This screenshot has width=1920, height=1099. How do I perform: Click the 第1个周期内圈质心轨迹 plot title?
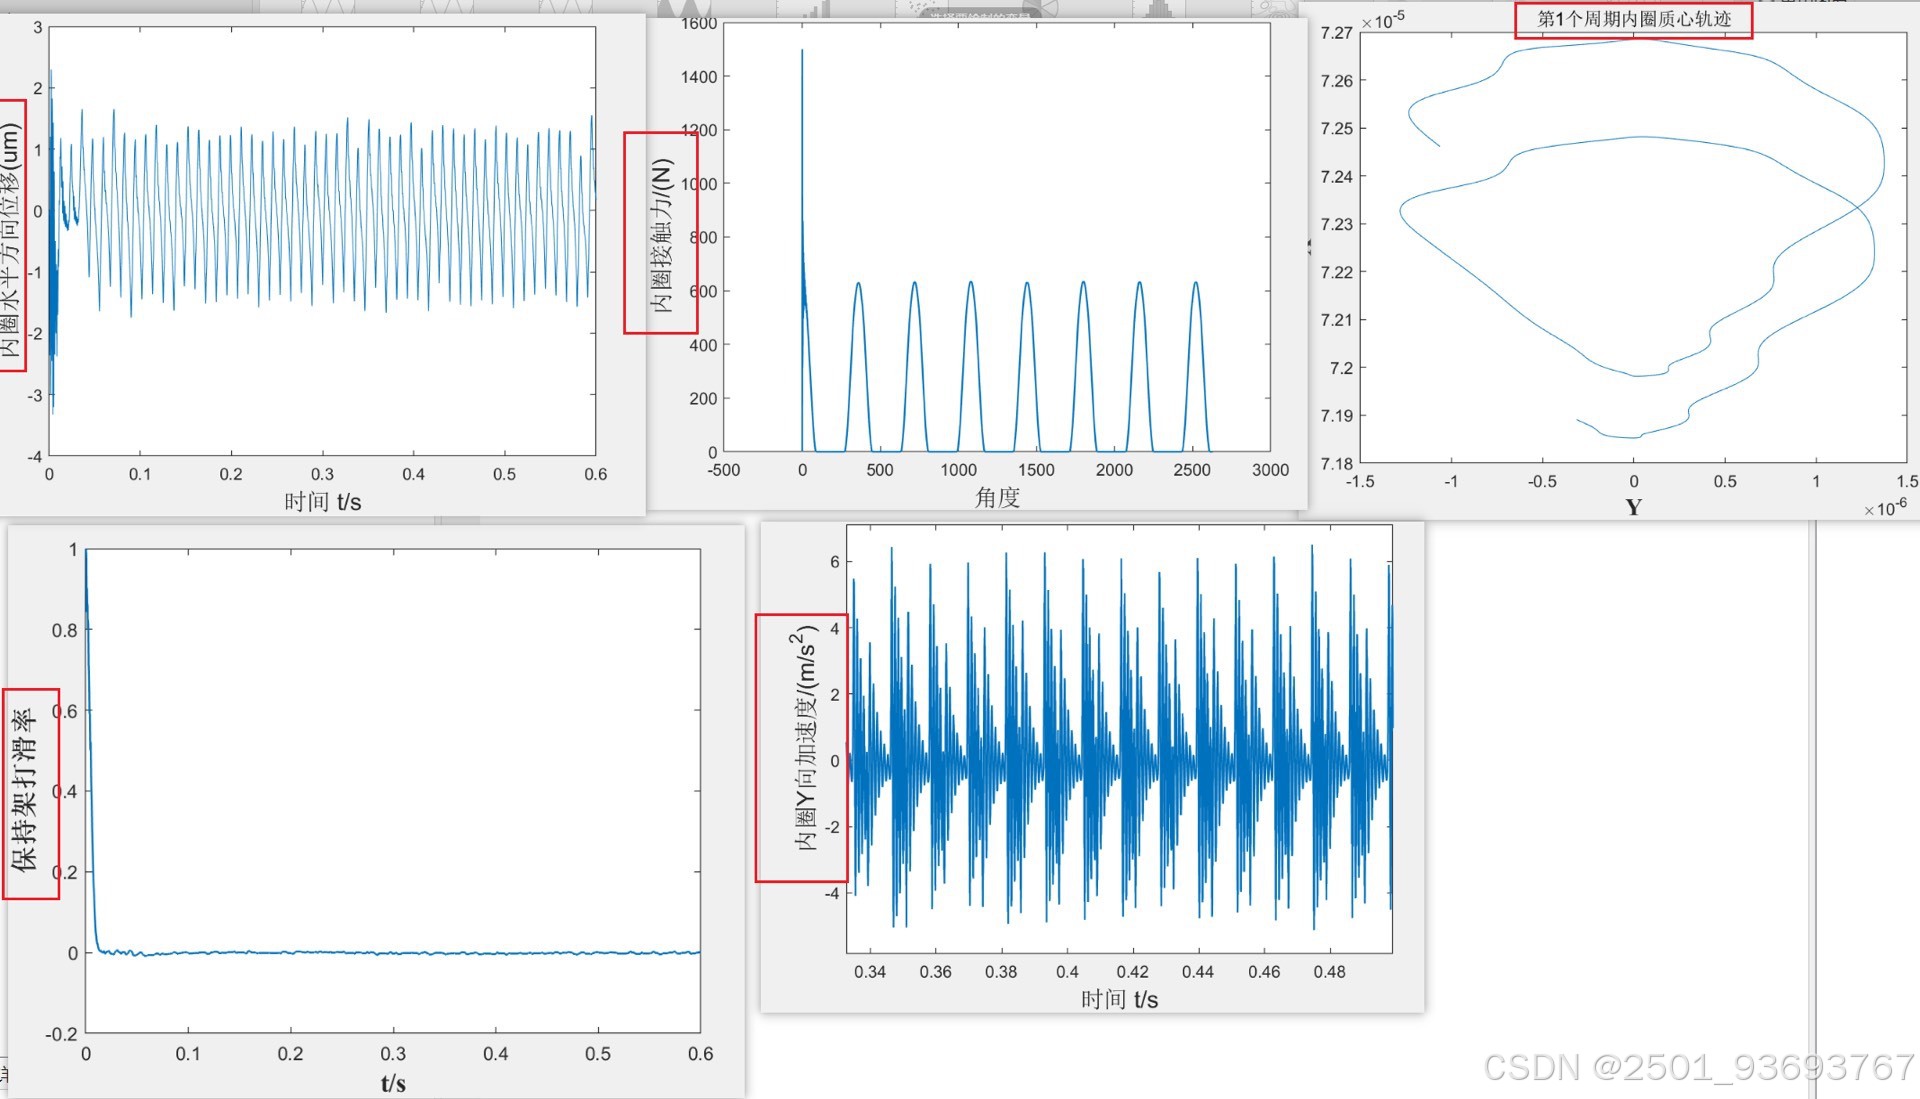pos(1633,19)
